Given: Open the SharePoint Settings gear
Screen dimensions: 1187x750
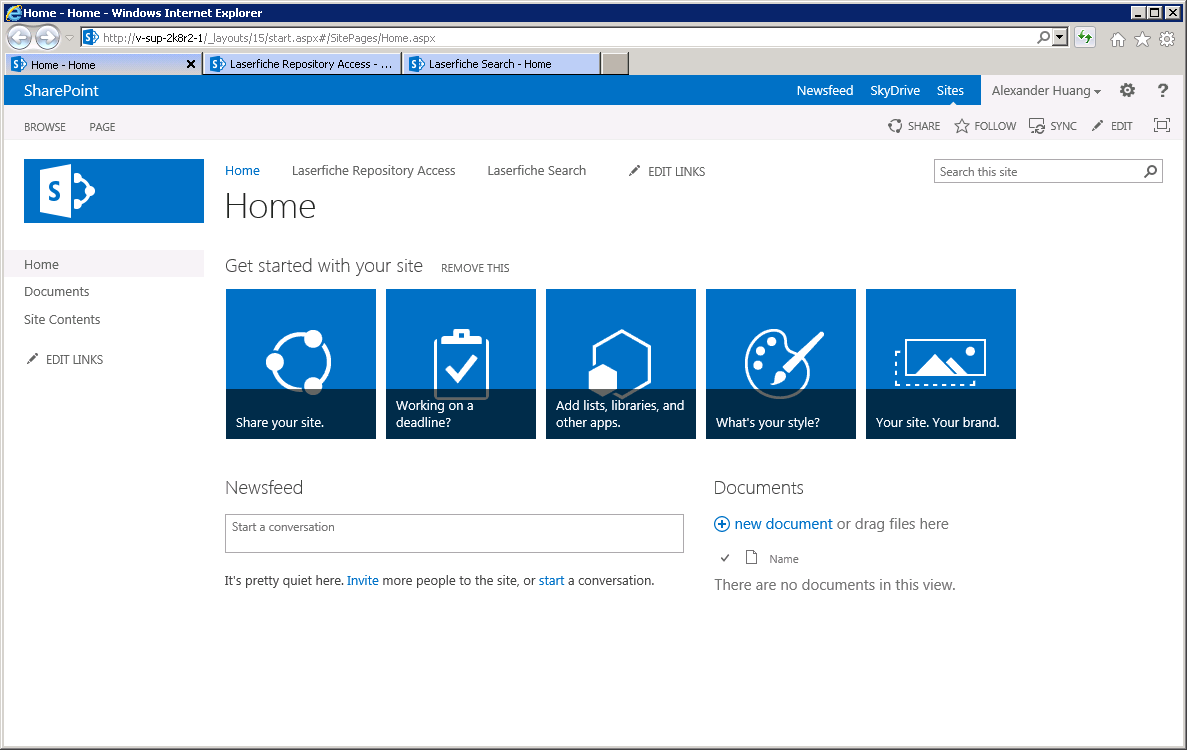Looking at the screenshot, I should 1127,90.
